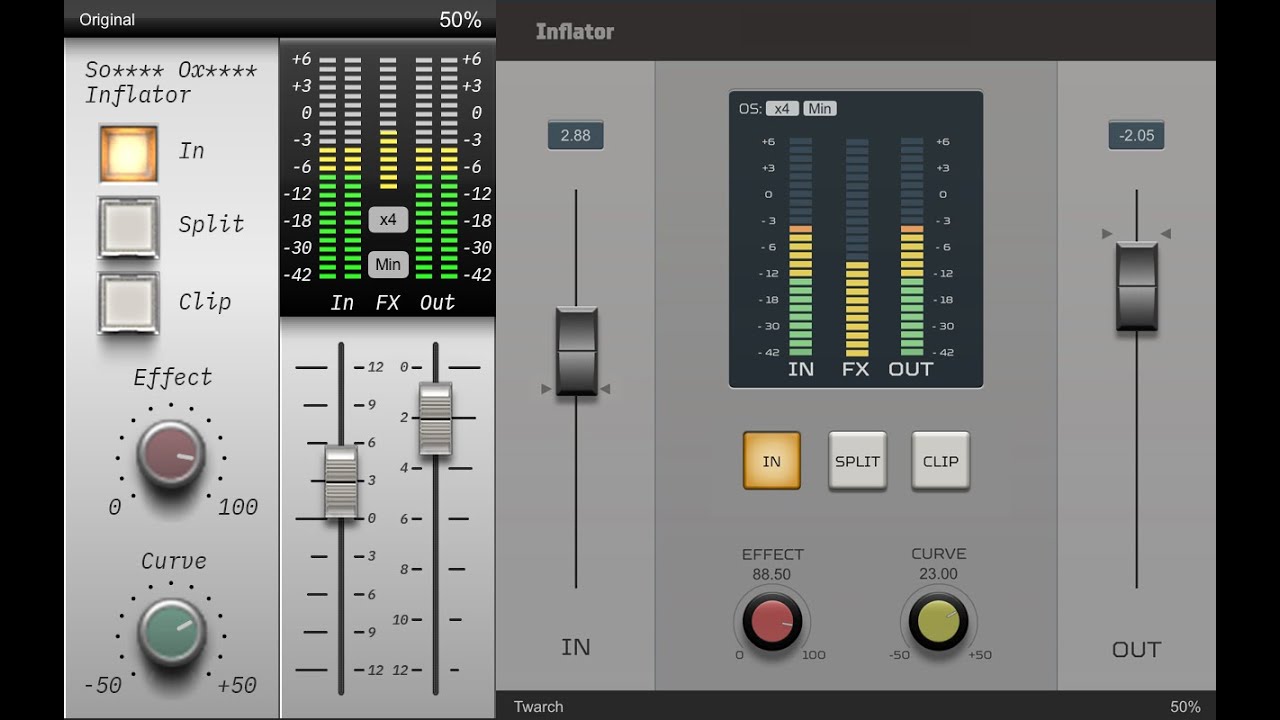1280x720 pixels.
Task: Enable Clip button in Original plugin
Action: click(128, 303)
